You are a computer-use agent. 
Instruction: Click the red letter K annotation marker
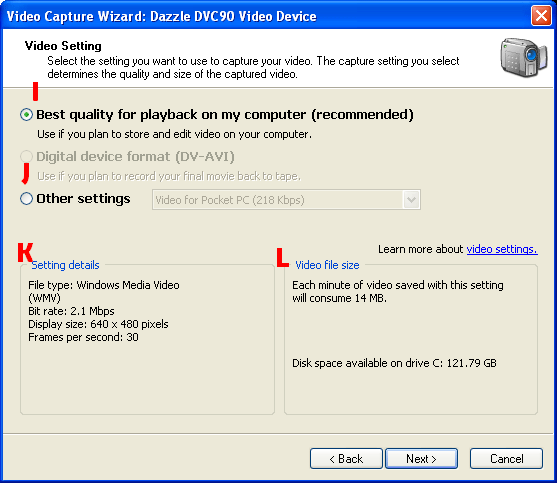(x=25, y=252)
